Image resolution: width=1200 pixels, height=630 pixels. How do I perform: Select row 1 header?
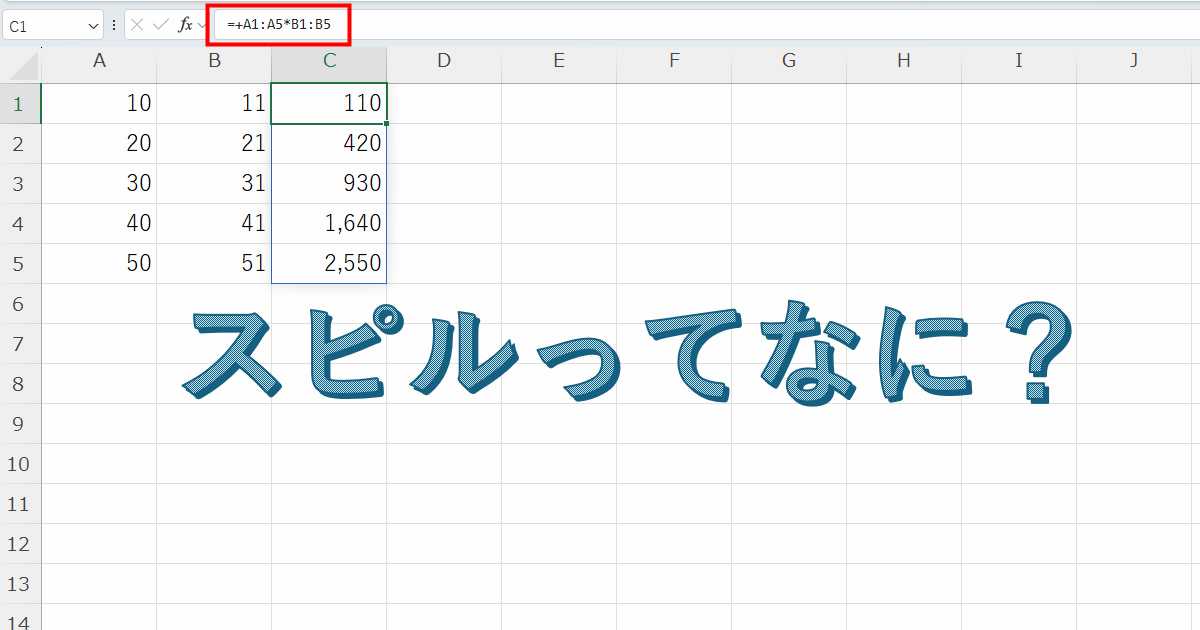pos(20,103)
